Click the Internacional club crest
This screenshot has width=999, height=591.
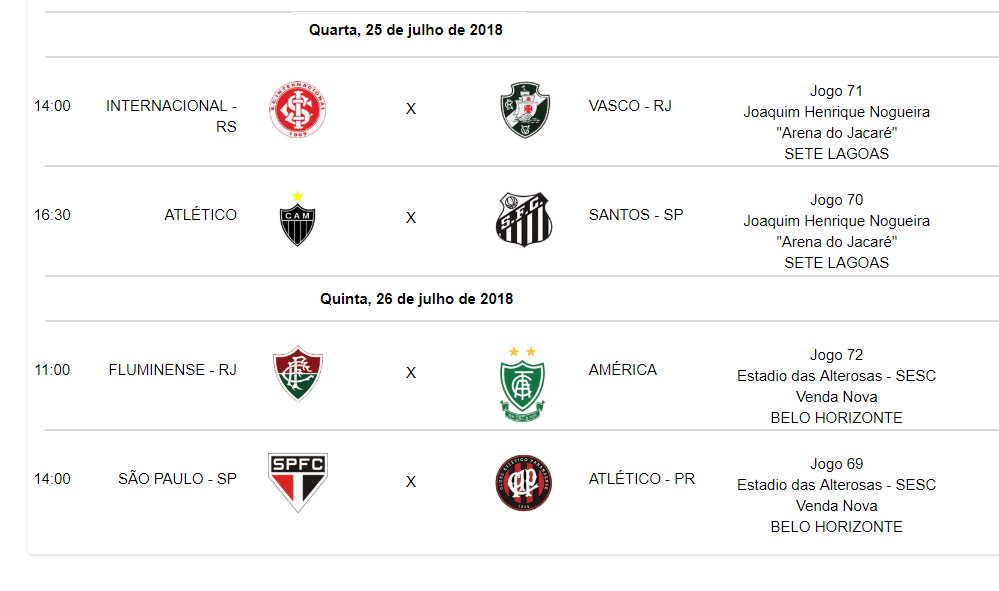coord(298,110)
